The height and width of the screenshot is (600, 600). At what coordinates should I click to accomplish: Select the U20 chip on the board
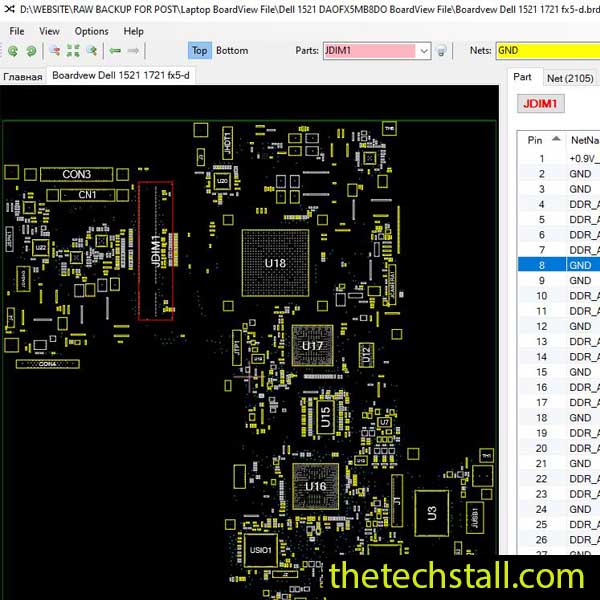[x=222, y=181]
